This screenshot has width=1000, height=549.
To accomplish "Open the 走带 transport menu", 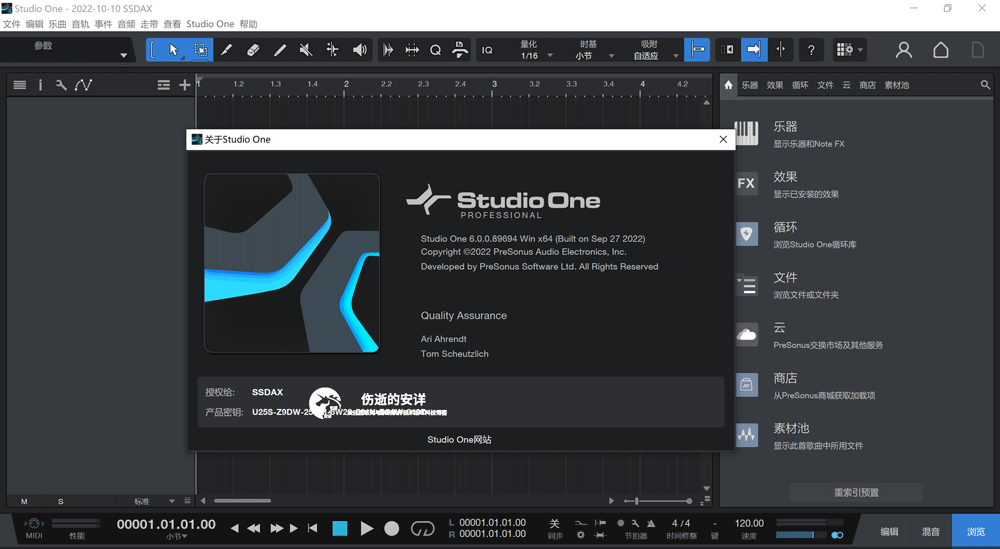I will (149, 24).
